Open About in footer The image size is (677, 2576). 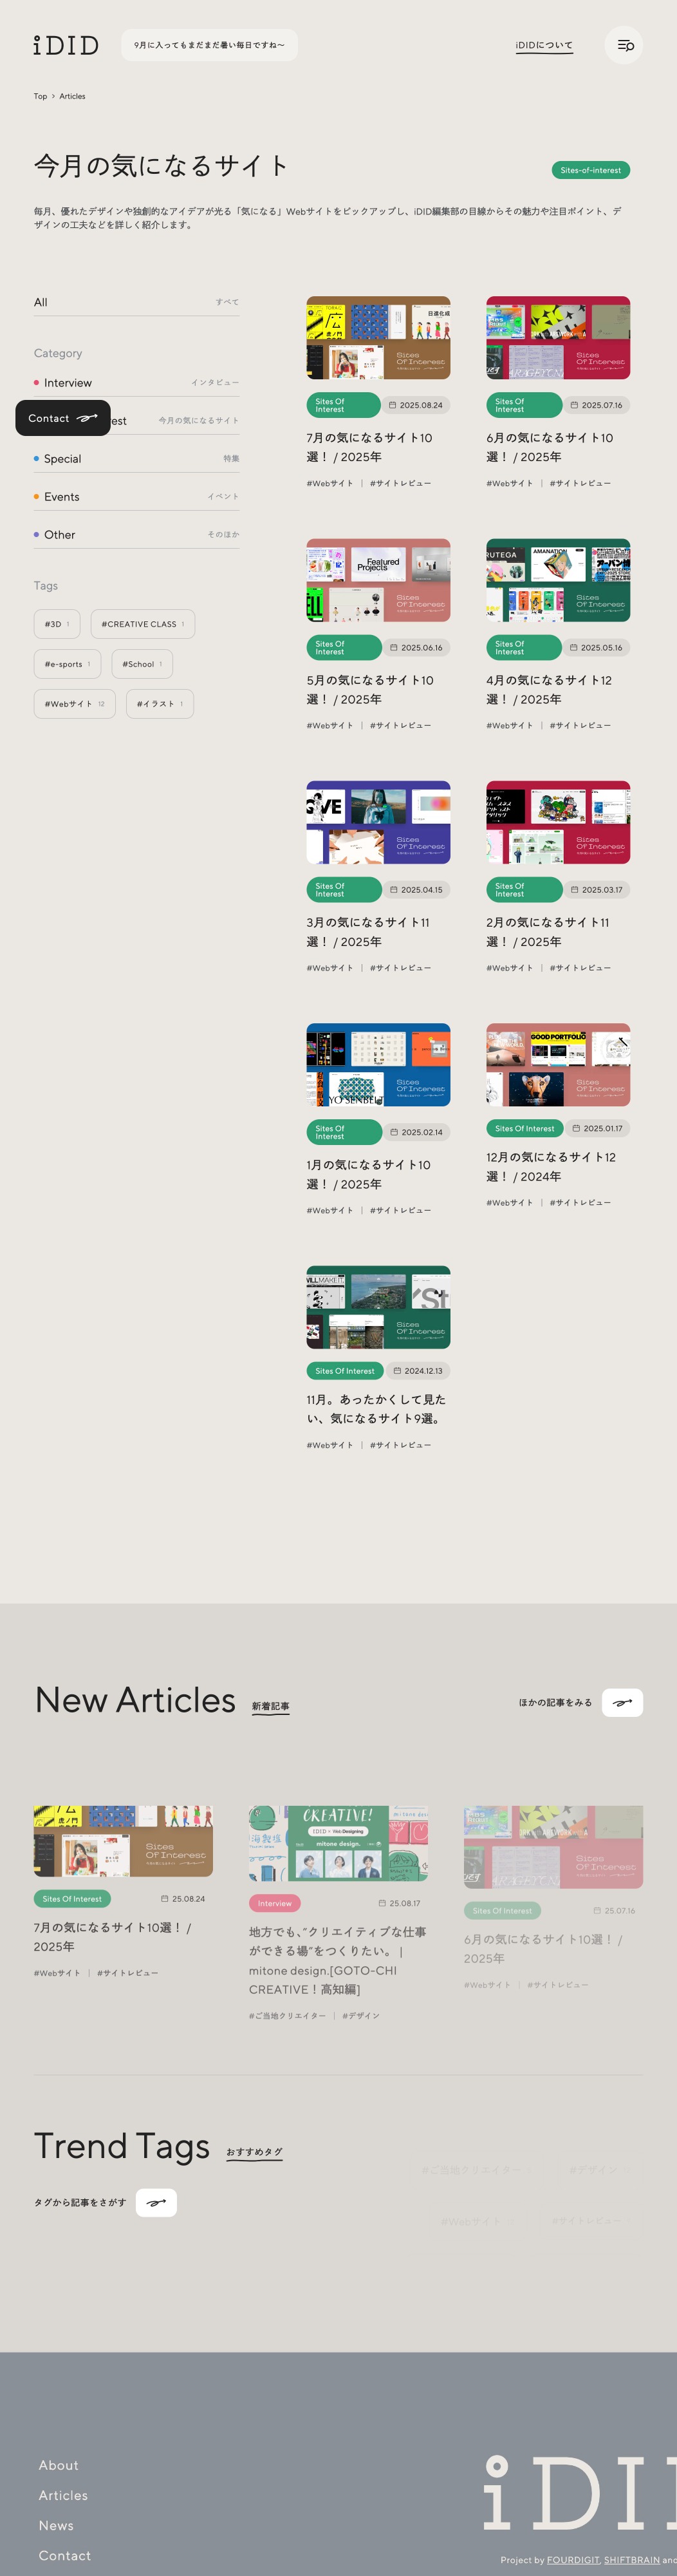tap(59, 2465)
